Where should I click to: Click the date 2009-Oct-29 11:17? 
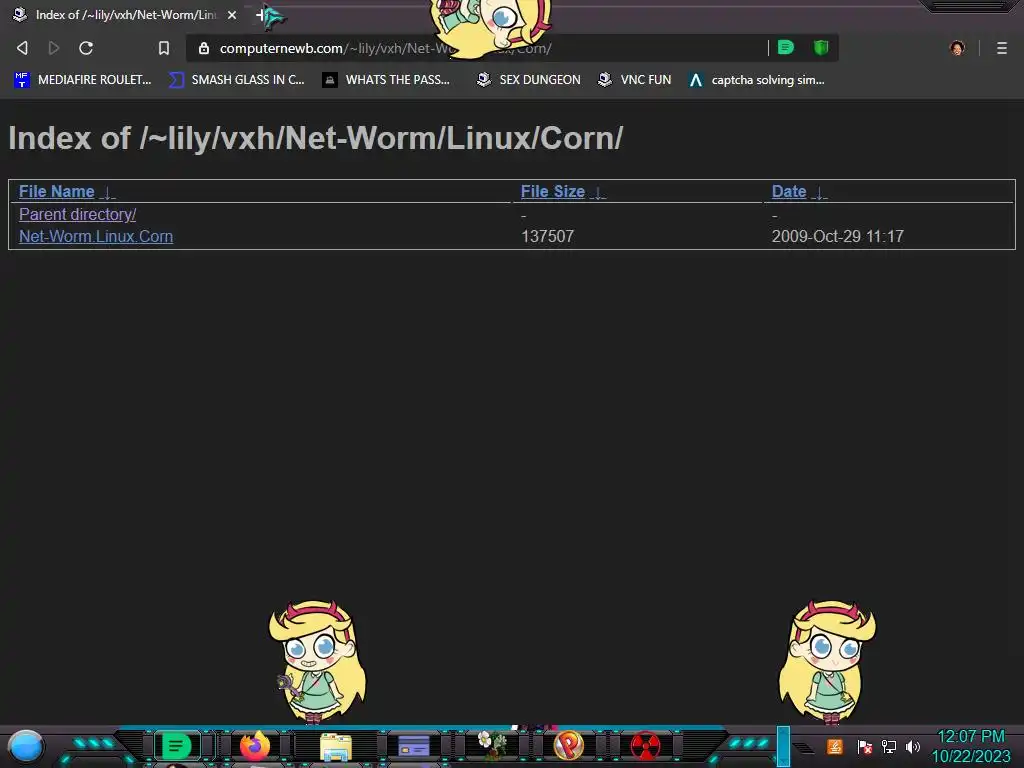(838, 236)
